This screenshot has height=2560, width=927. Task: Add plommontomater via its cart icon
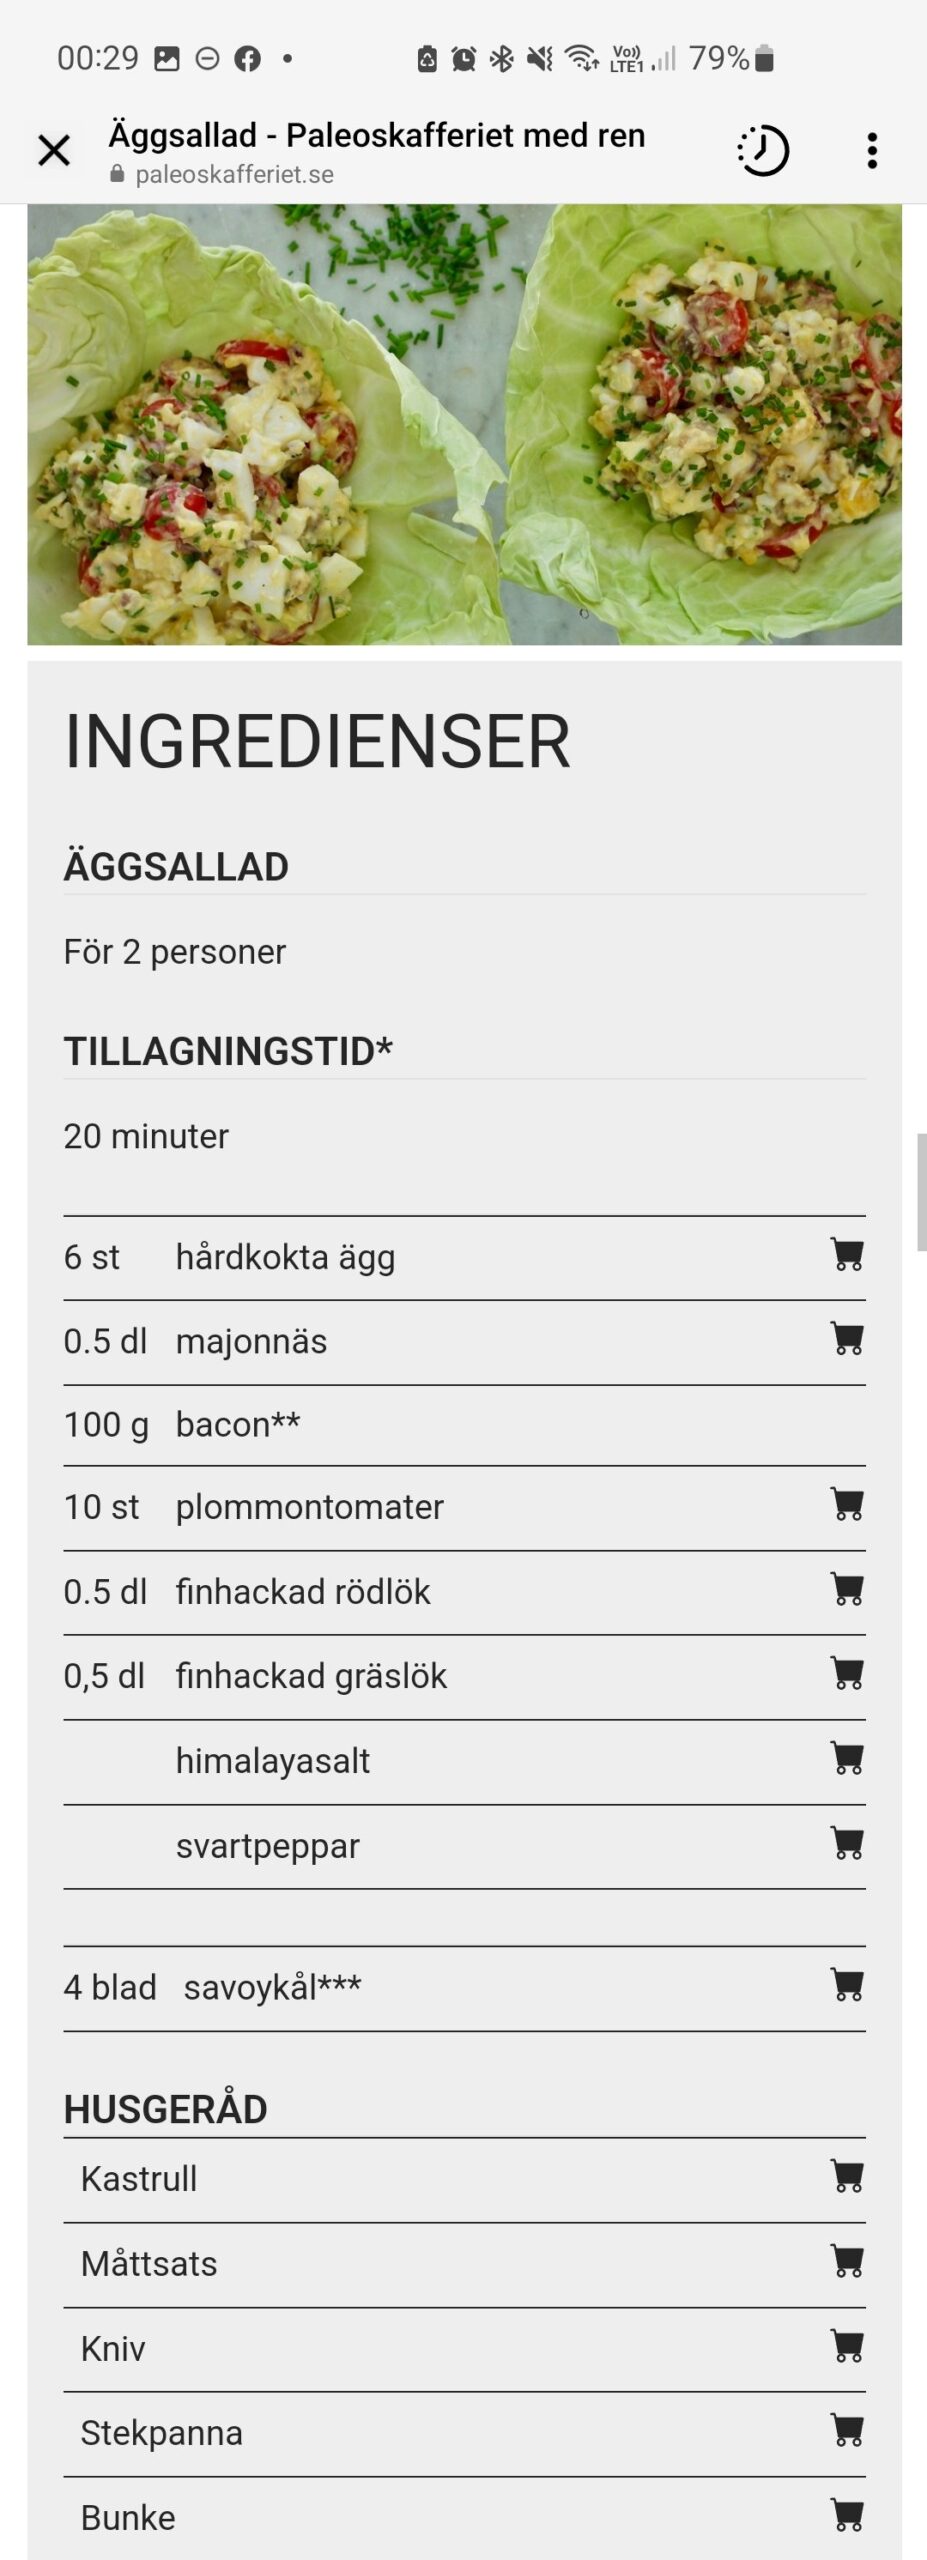tap(847, 1504)
